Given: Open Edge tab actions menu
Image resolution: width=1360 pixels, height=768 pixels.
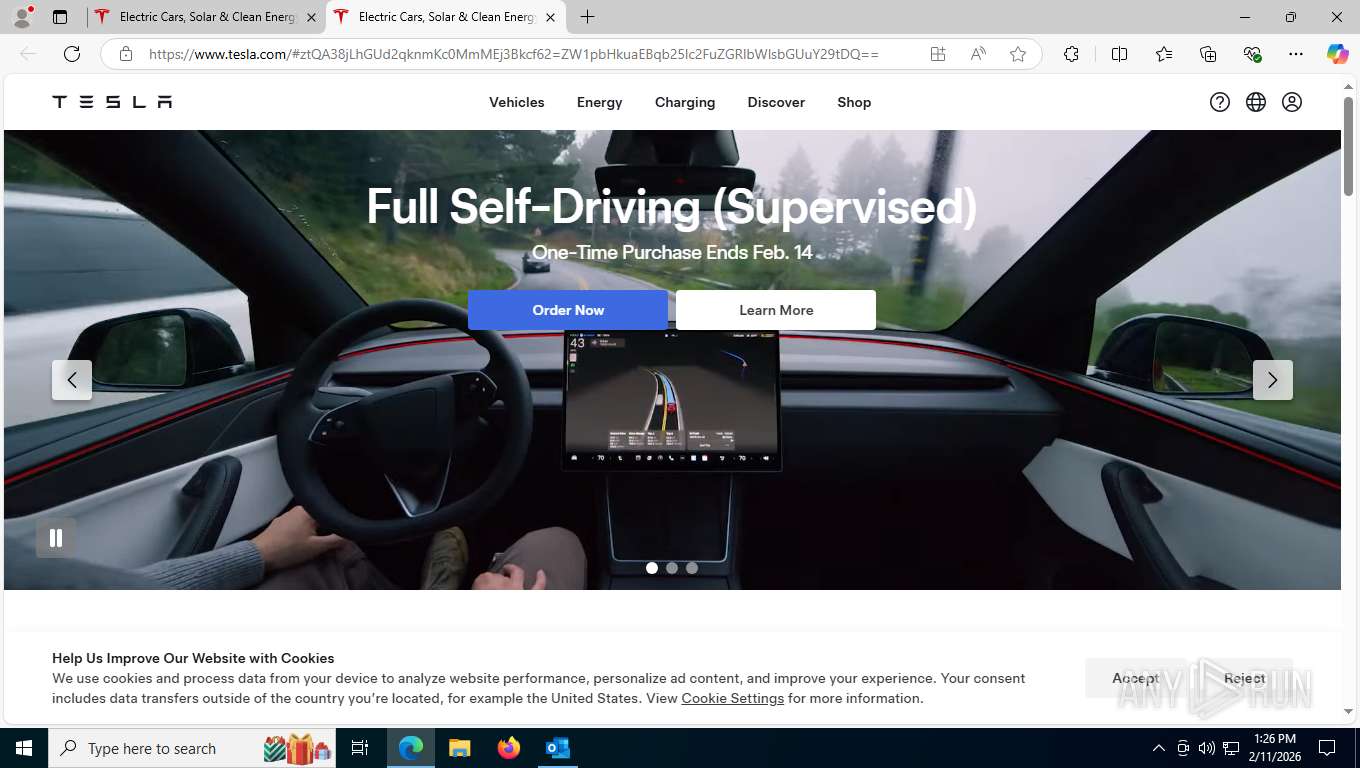Looking at the screenshot, I should pos(60,17).
